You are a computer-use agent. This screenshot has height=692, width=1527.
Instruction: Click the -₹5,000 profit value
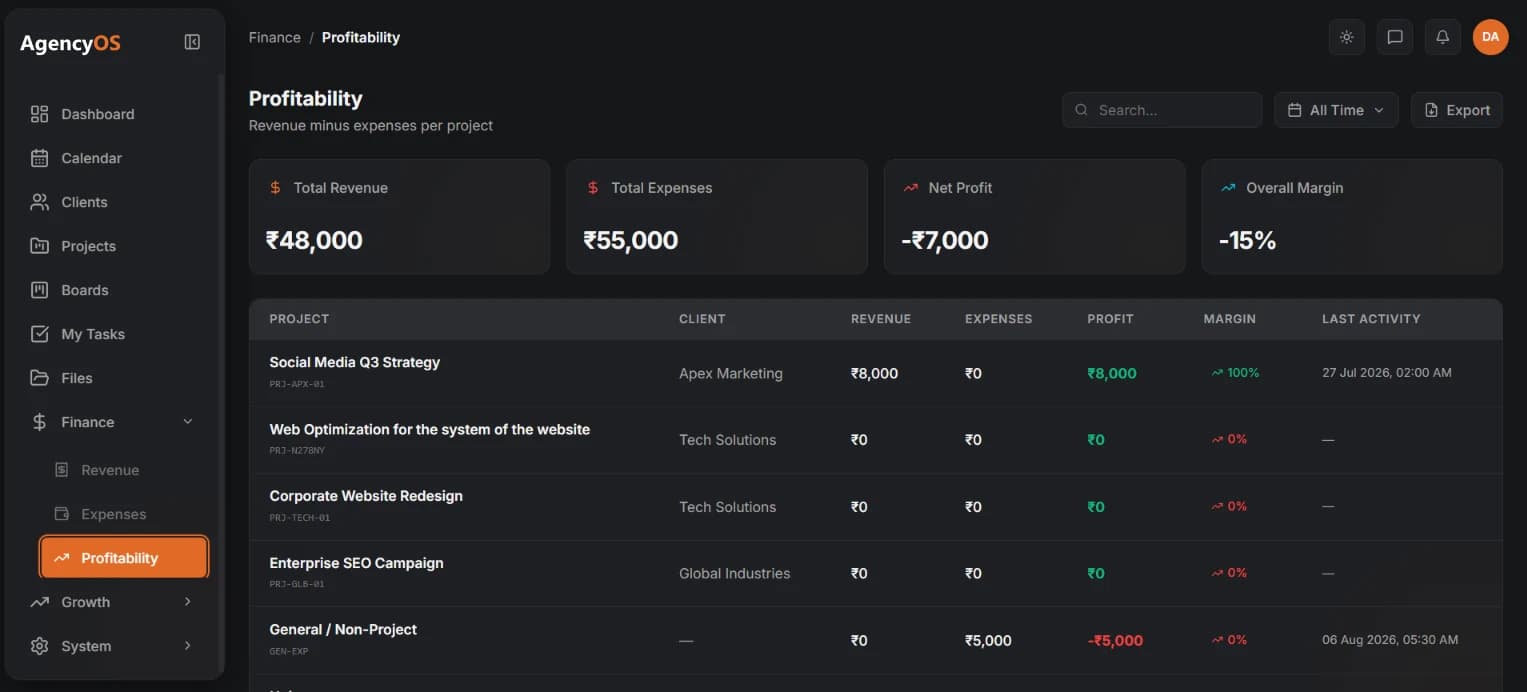[x=1115, y=640]
